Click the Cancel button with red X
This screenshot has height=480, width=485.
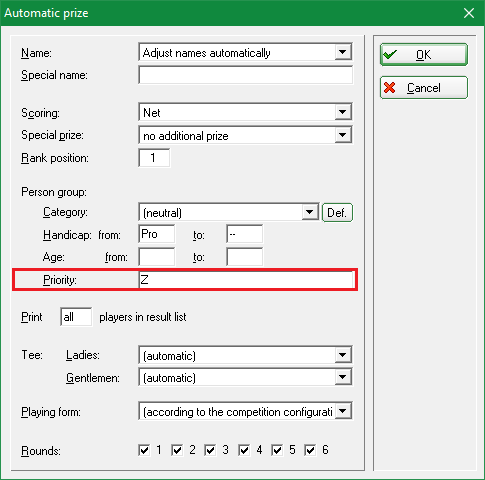(x=424, y=88)
